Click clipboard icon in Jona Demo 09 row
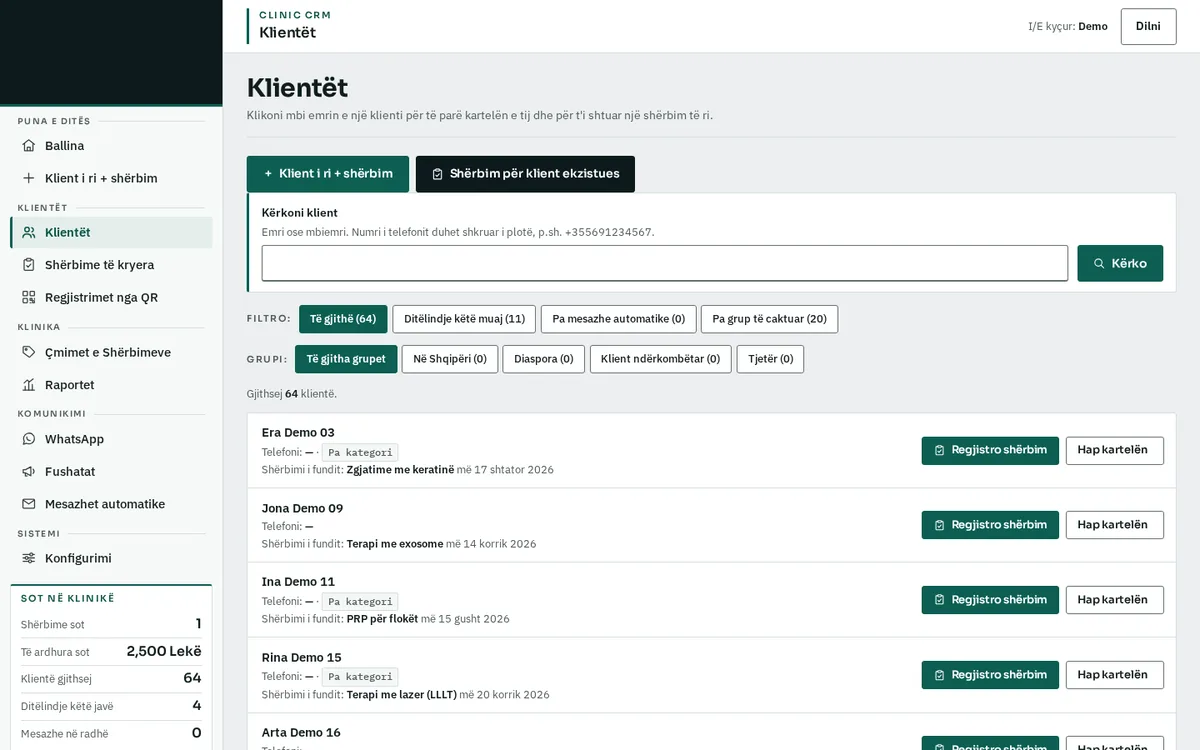 point(939,525)
